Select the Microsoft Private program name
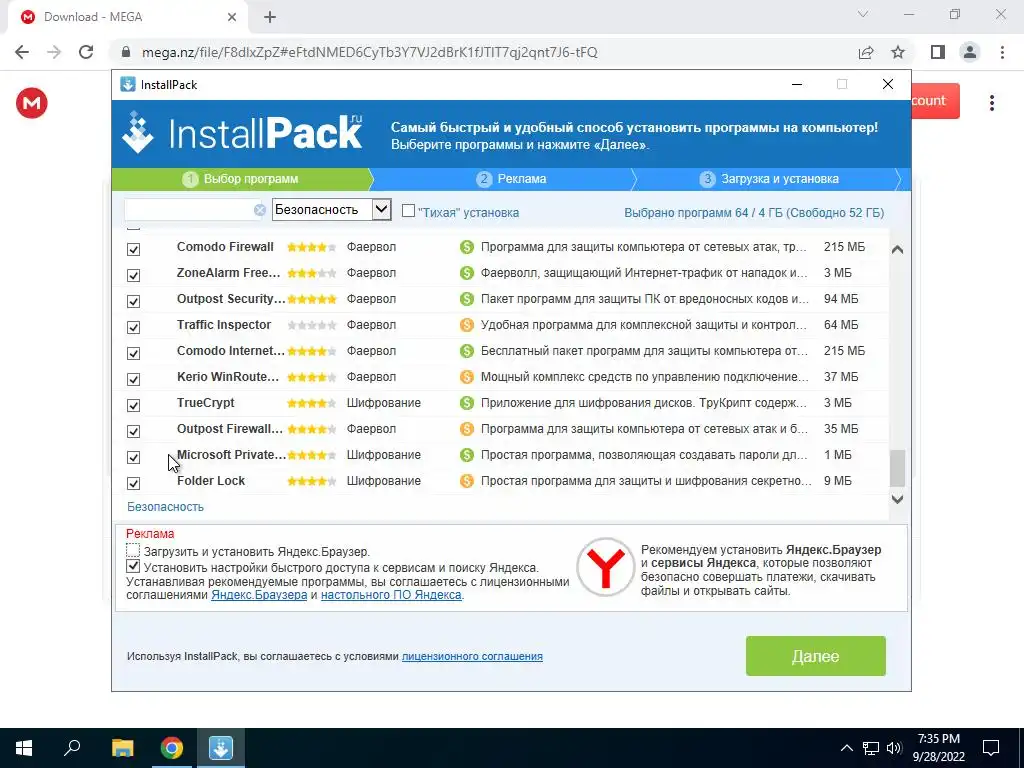The width and height of the screenshot is (1024, 768). [231, 455]
